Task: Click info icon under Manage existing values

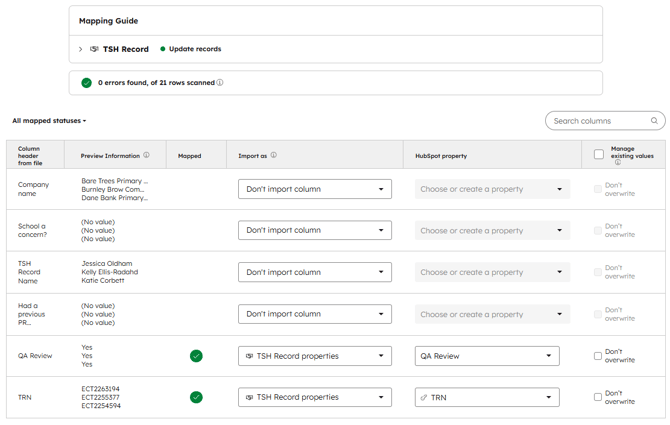Action: [x=617, y=163]
